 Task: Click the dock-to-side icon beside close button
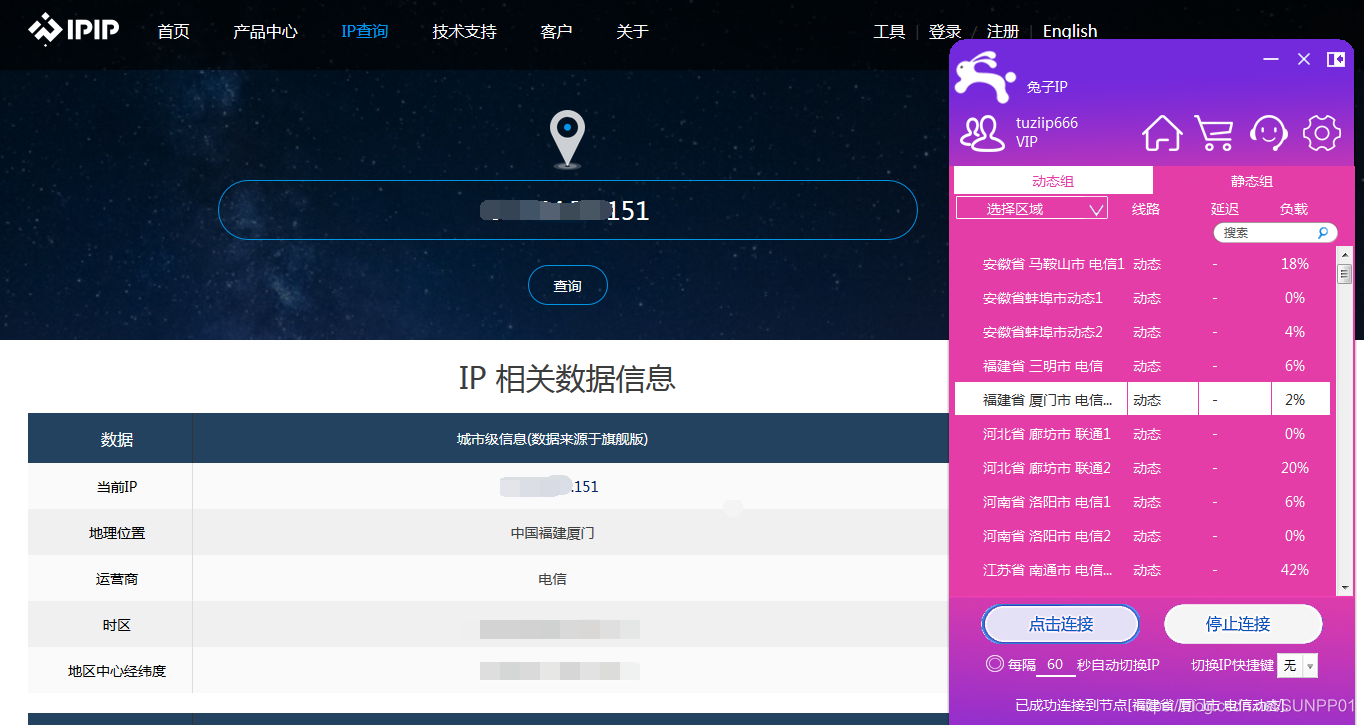point(1335,59)
